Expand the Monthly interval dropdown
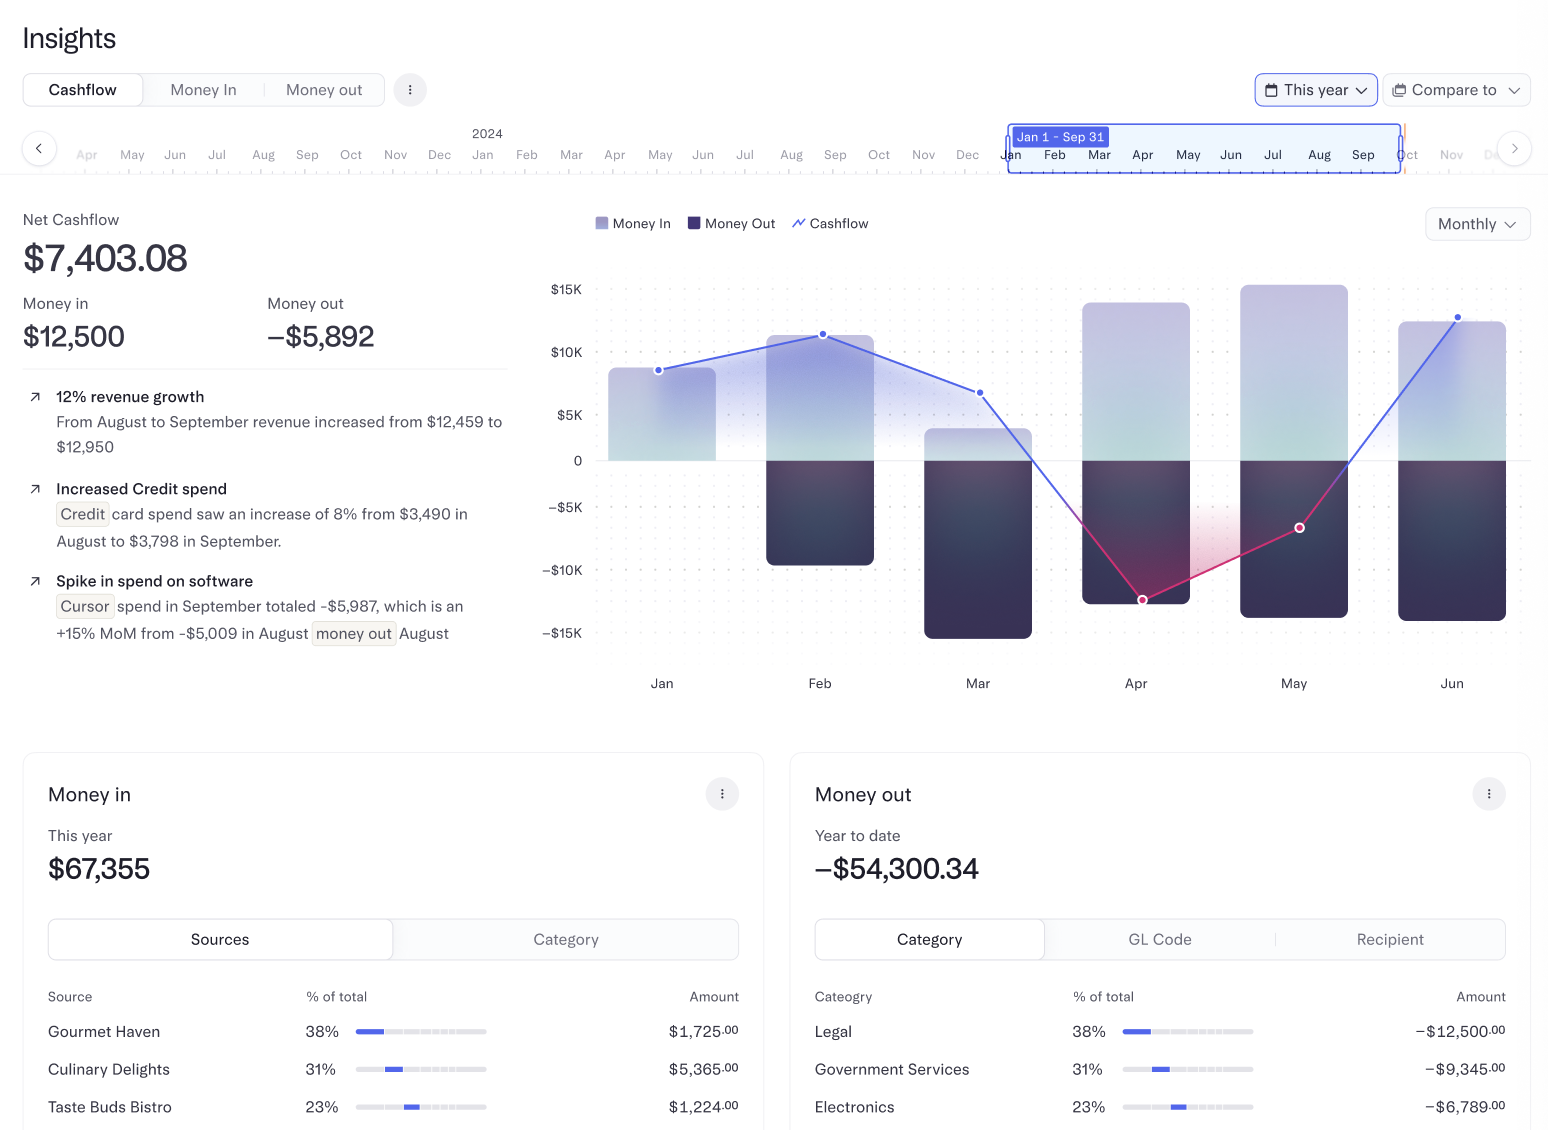The height and width of the screenshot is (1130, 1548). 1477,224
